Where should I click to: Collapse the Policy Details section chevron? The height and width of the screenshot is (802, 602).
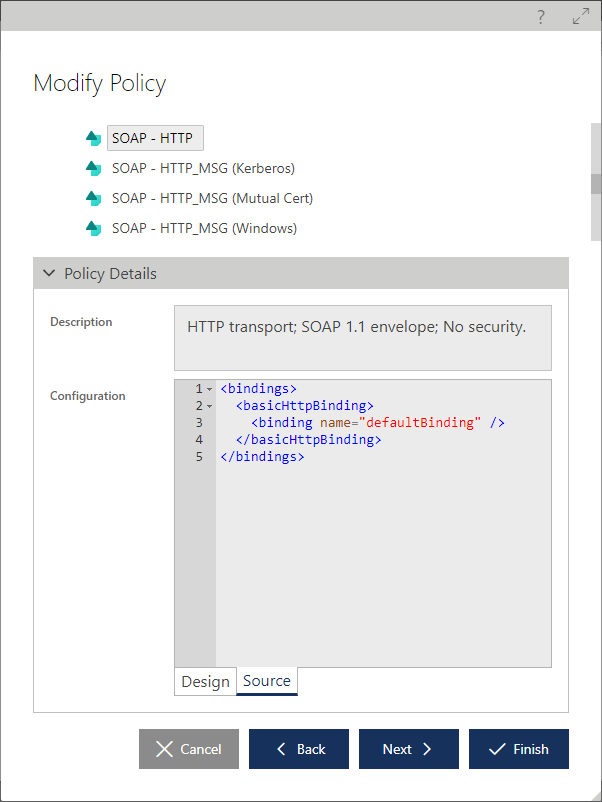coord(49,273)
